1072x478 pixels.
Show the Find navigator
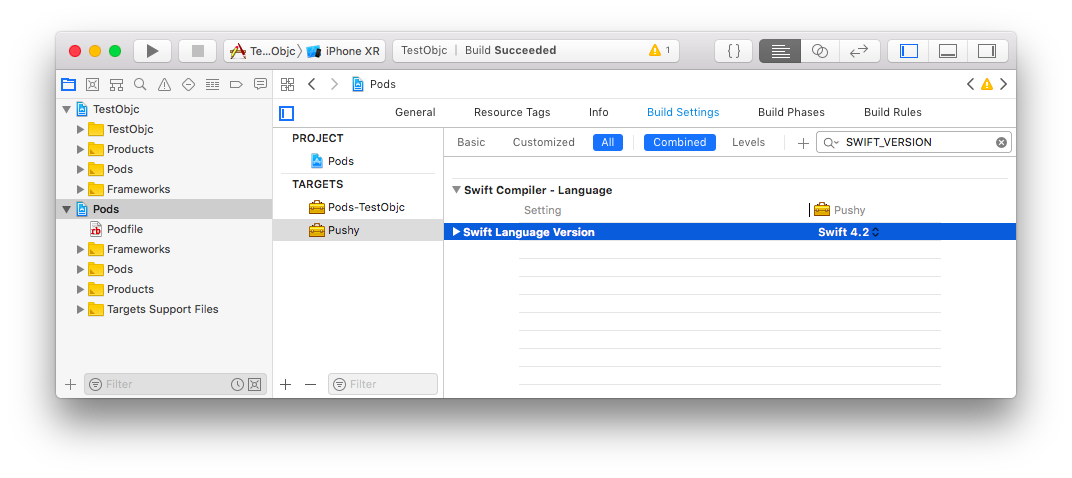point(140,84)
